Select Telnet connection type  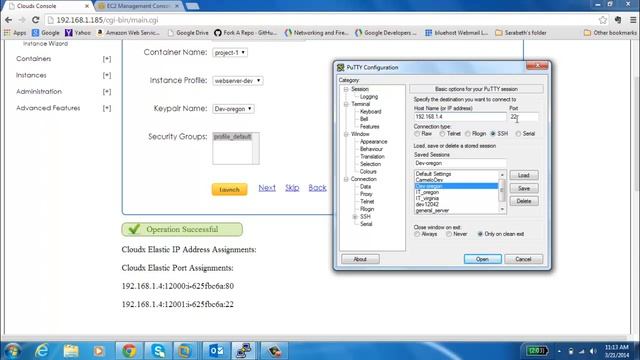point(442,134)
